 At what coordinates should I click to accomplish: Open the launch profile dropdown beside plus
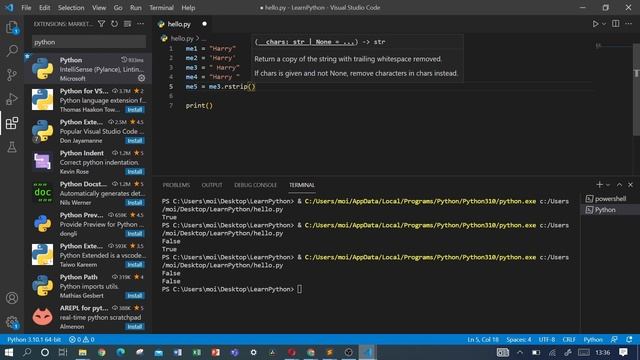608,185
